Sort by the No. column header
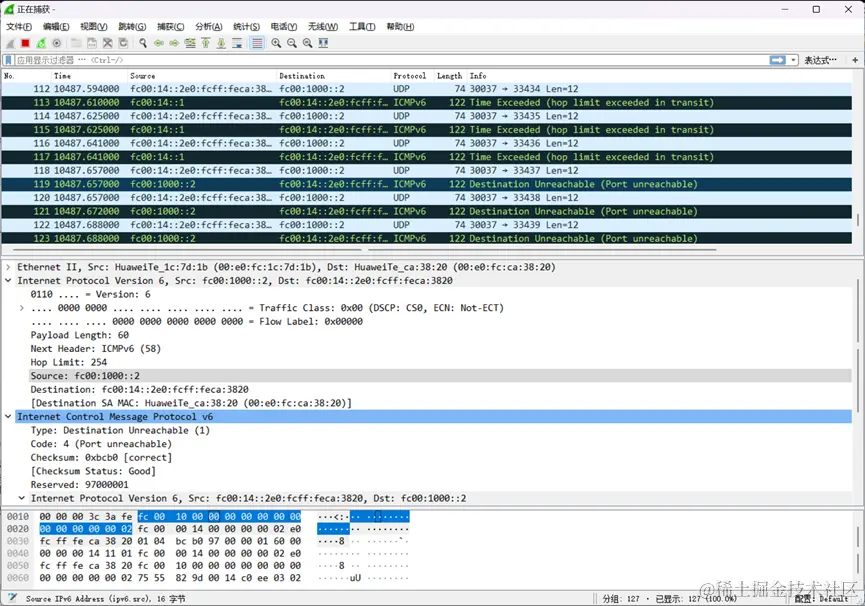865x606 pixels. coord(26,76)
